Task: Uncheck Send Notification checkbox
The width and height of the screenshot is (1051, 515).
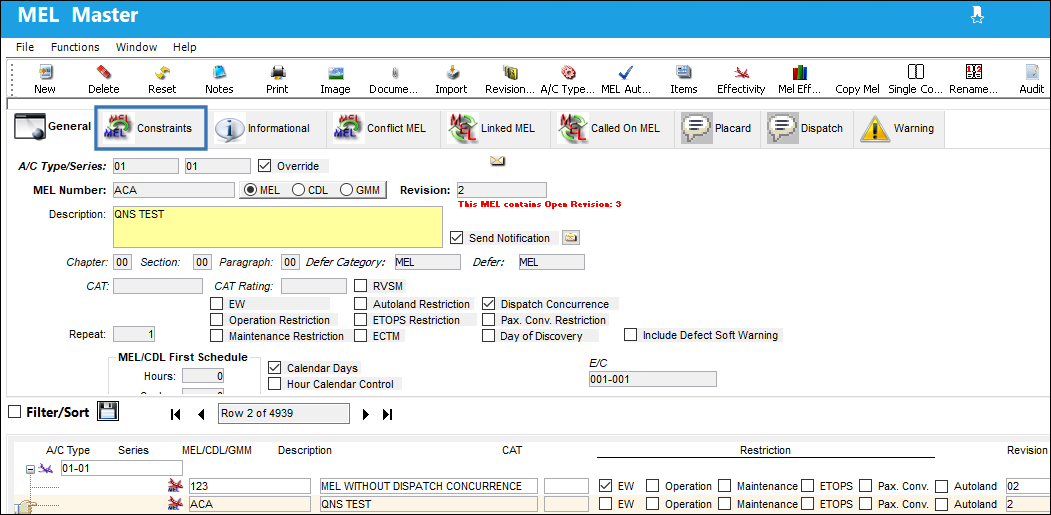Action: point(456,237)
